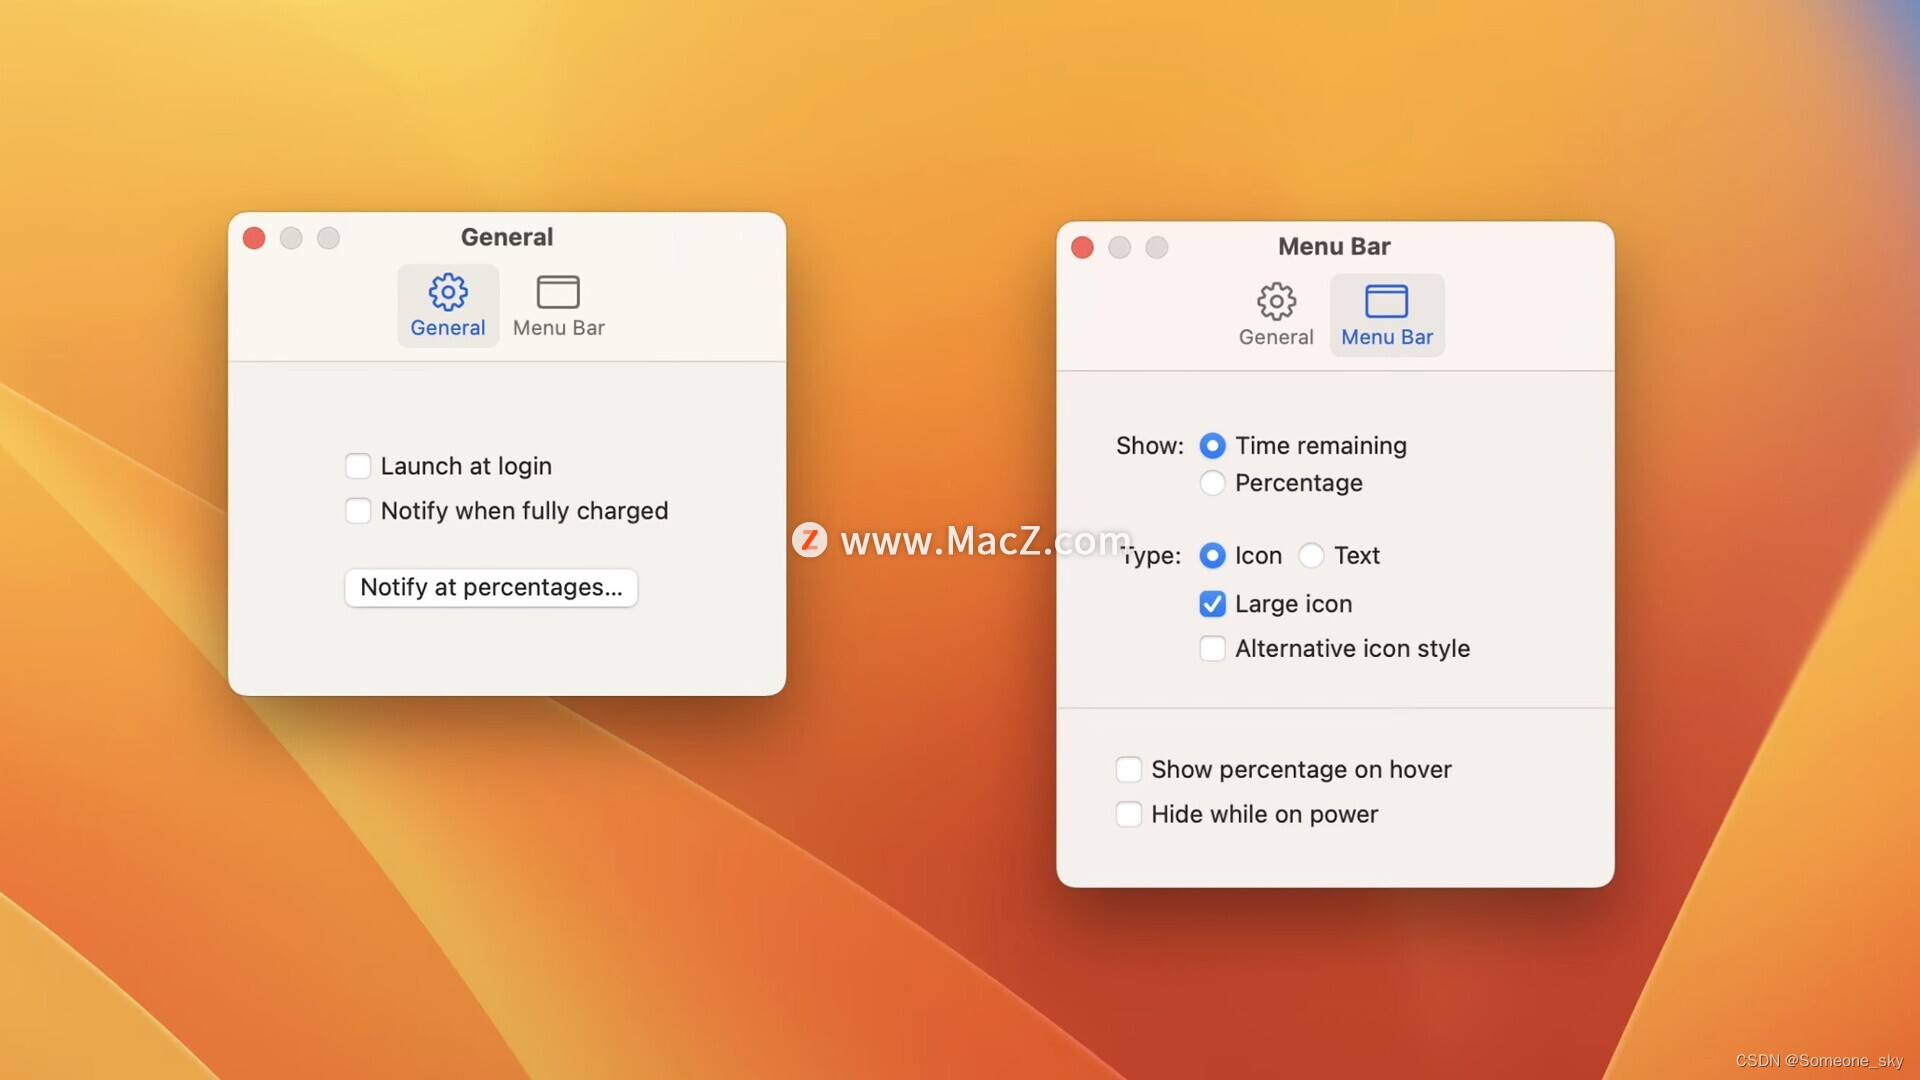This screenshot has height=1080, width=1920.
Task: Check the Alternative icon style checkbox
Action: click(x=1211, y=649)
